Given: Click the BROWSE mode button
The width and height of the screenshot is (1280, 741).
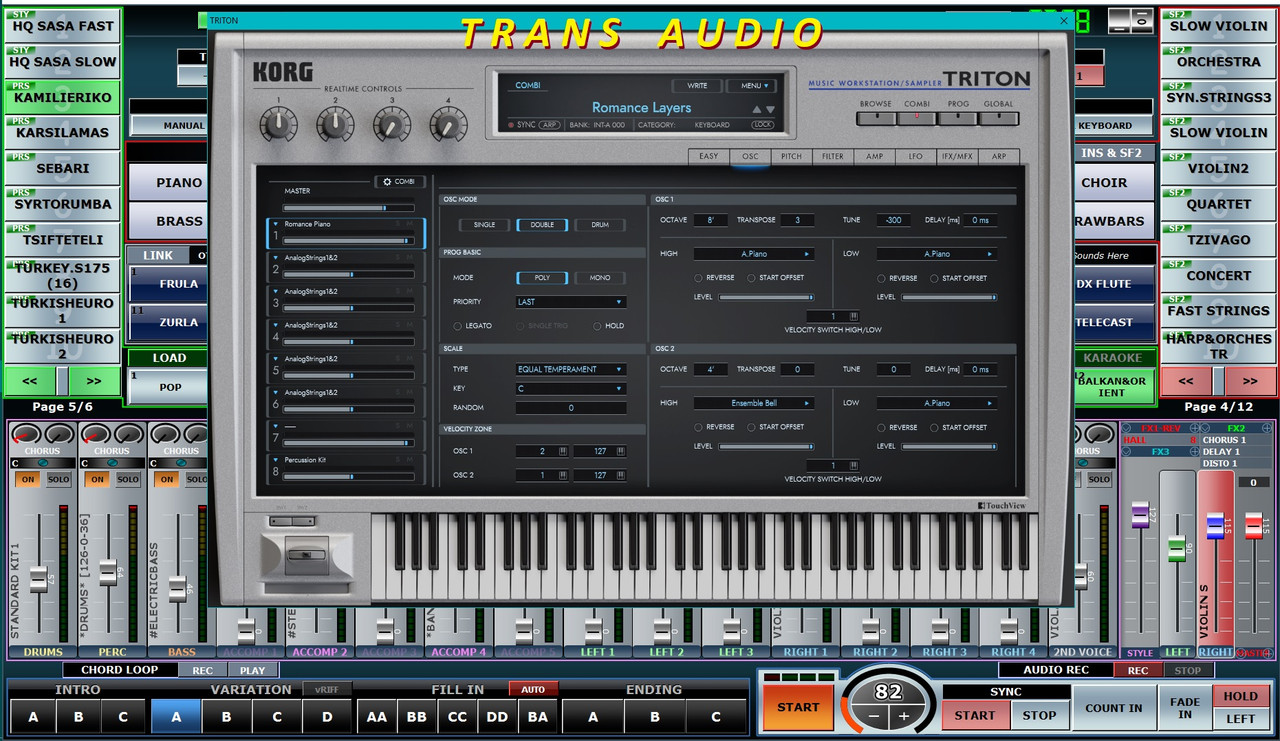Looking at the screenshot, I should coord(875,118).
